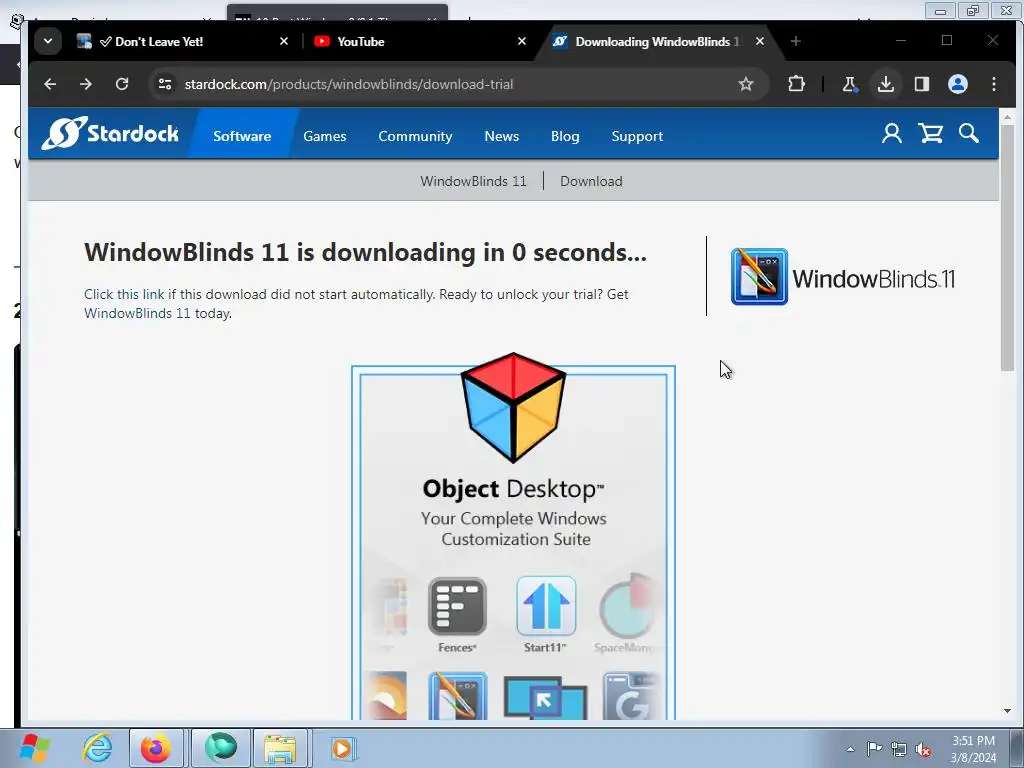Click the scroll down arrow on page
1024x768 pixels.
(1007, 711)
